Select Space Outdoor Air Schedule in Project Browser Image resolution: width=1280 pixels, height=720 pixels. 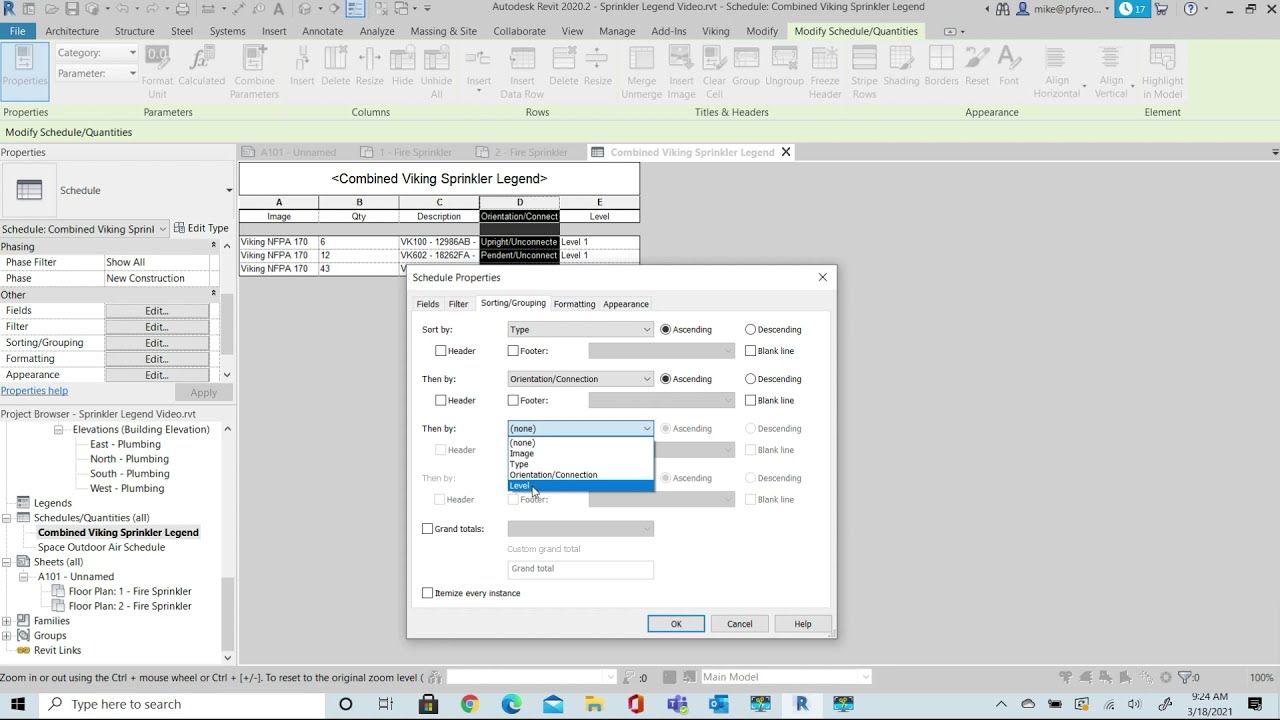point(101,547)
